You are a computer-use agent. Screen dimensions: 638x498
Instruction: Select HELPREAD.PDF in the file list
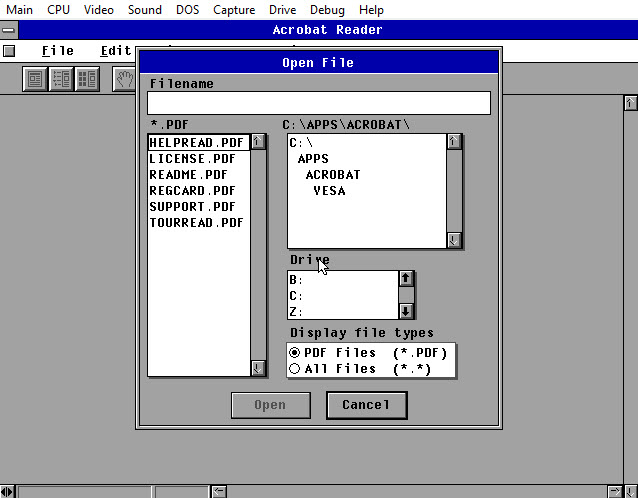pyautogui.click(x=199, y=142)
